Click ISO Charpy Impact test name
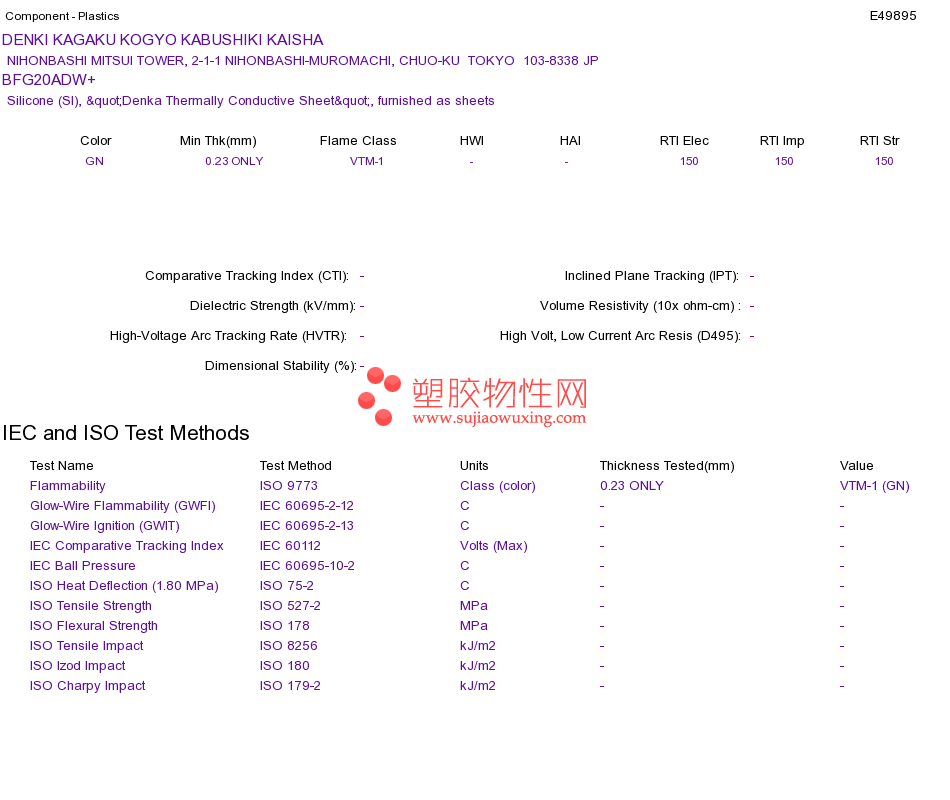 click(x=88, y=685)
